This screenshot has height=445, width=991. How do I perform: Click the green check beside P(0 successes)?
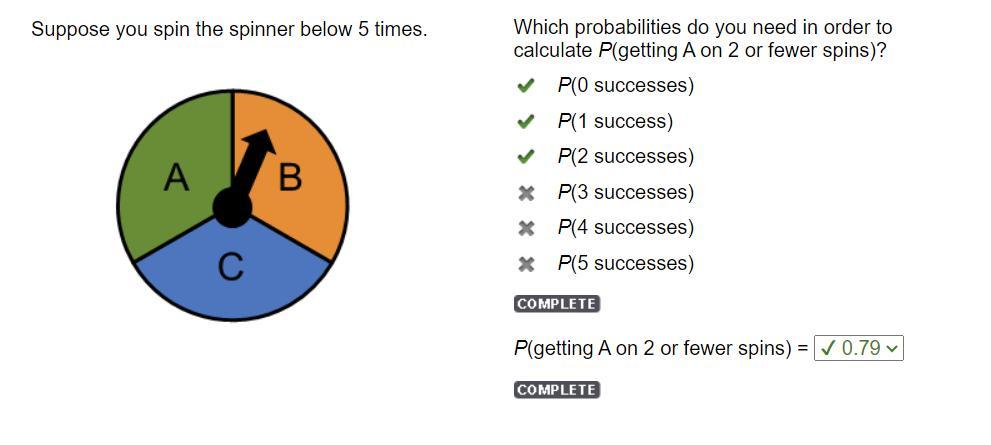pyautogui.click(x=526, y=86)
